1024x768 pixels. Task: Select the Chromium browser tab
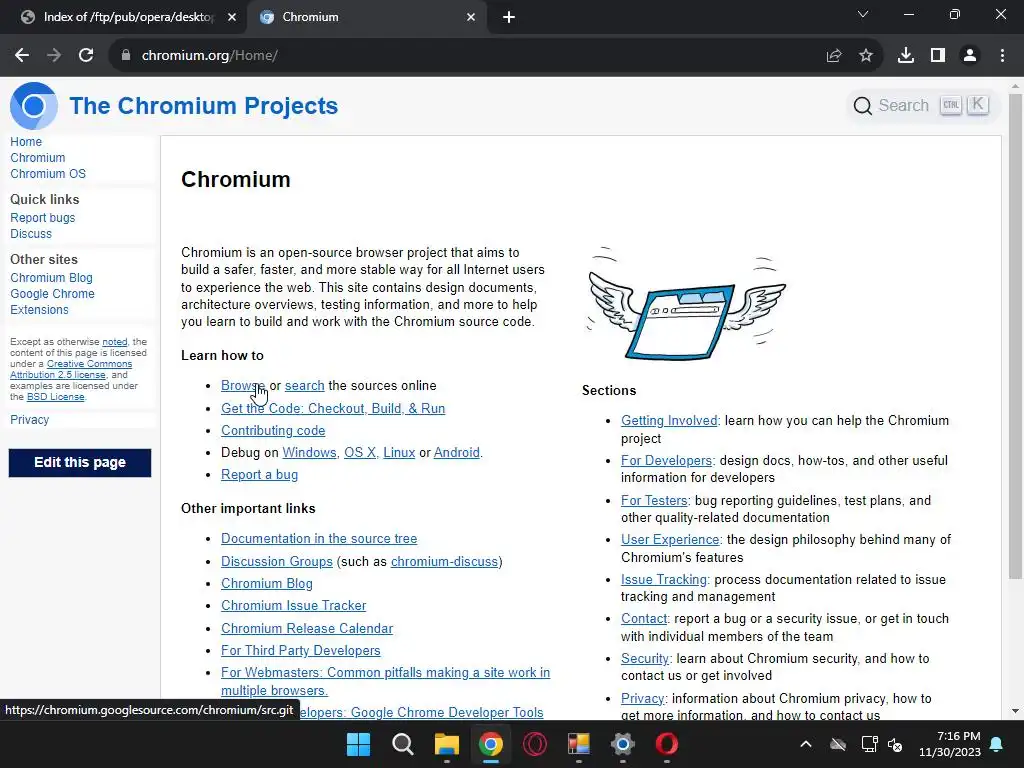(x=366, y=17)
